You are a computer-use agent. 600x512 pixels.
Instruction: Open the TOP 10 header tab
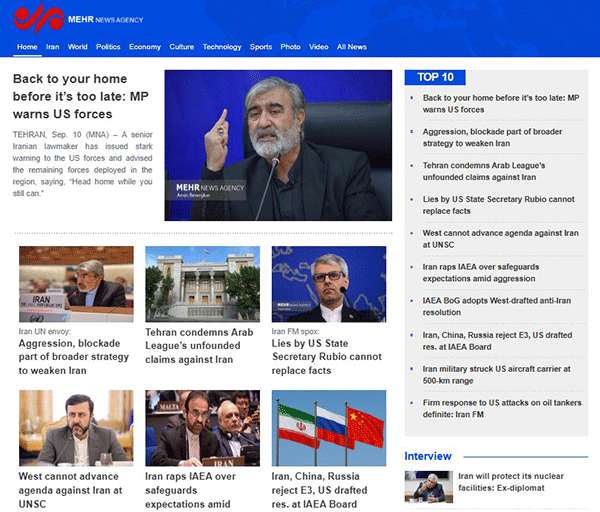pyautogui.click(x=435, y=77)
